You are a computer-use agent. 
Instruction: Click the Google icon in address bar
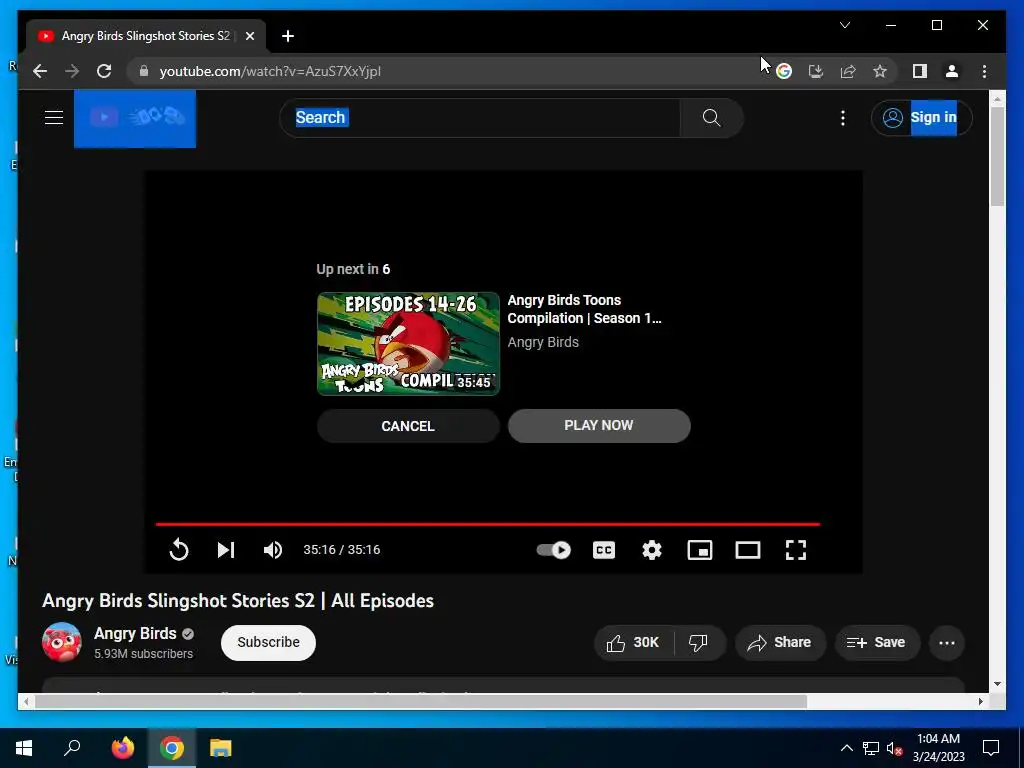(x=784, y=71)
